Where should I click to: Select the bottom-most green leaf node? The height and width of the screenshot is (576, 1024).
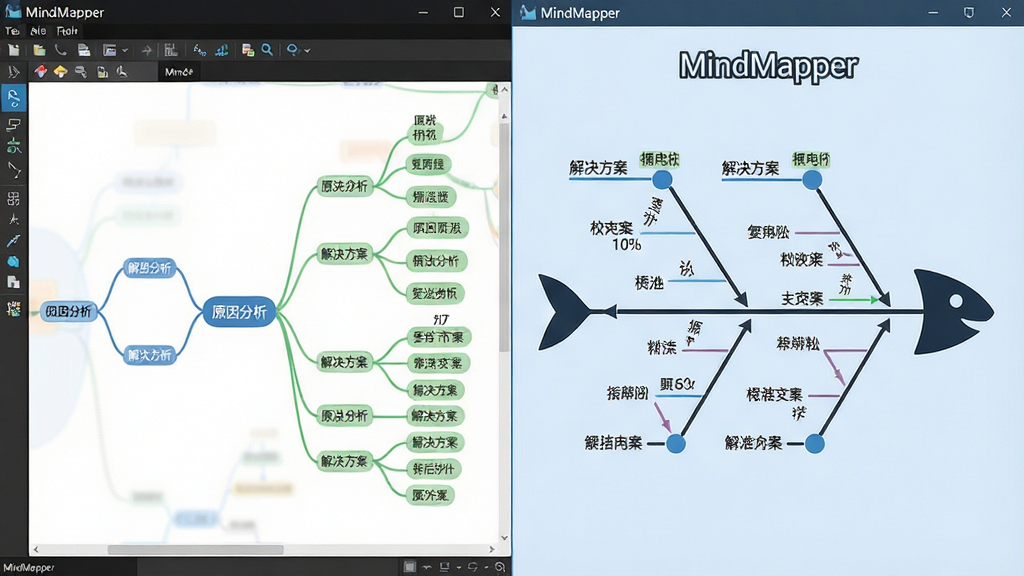[430, 495]
